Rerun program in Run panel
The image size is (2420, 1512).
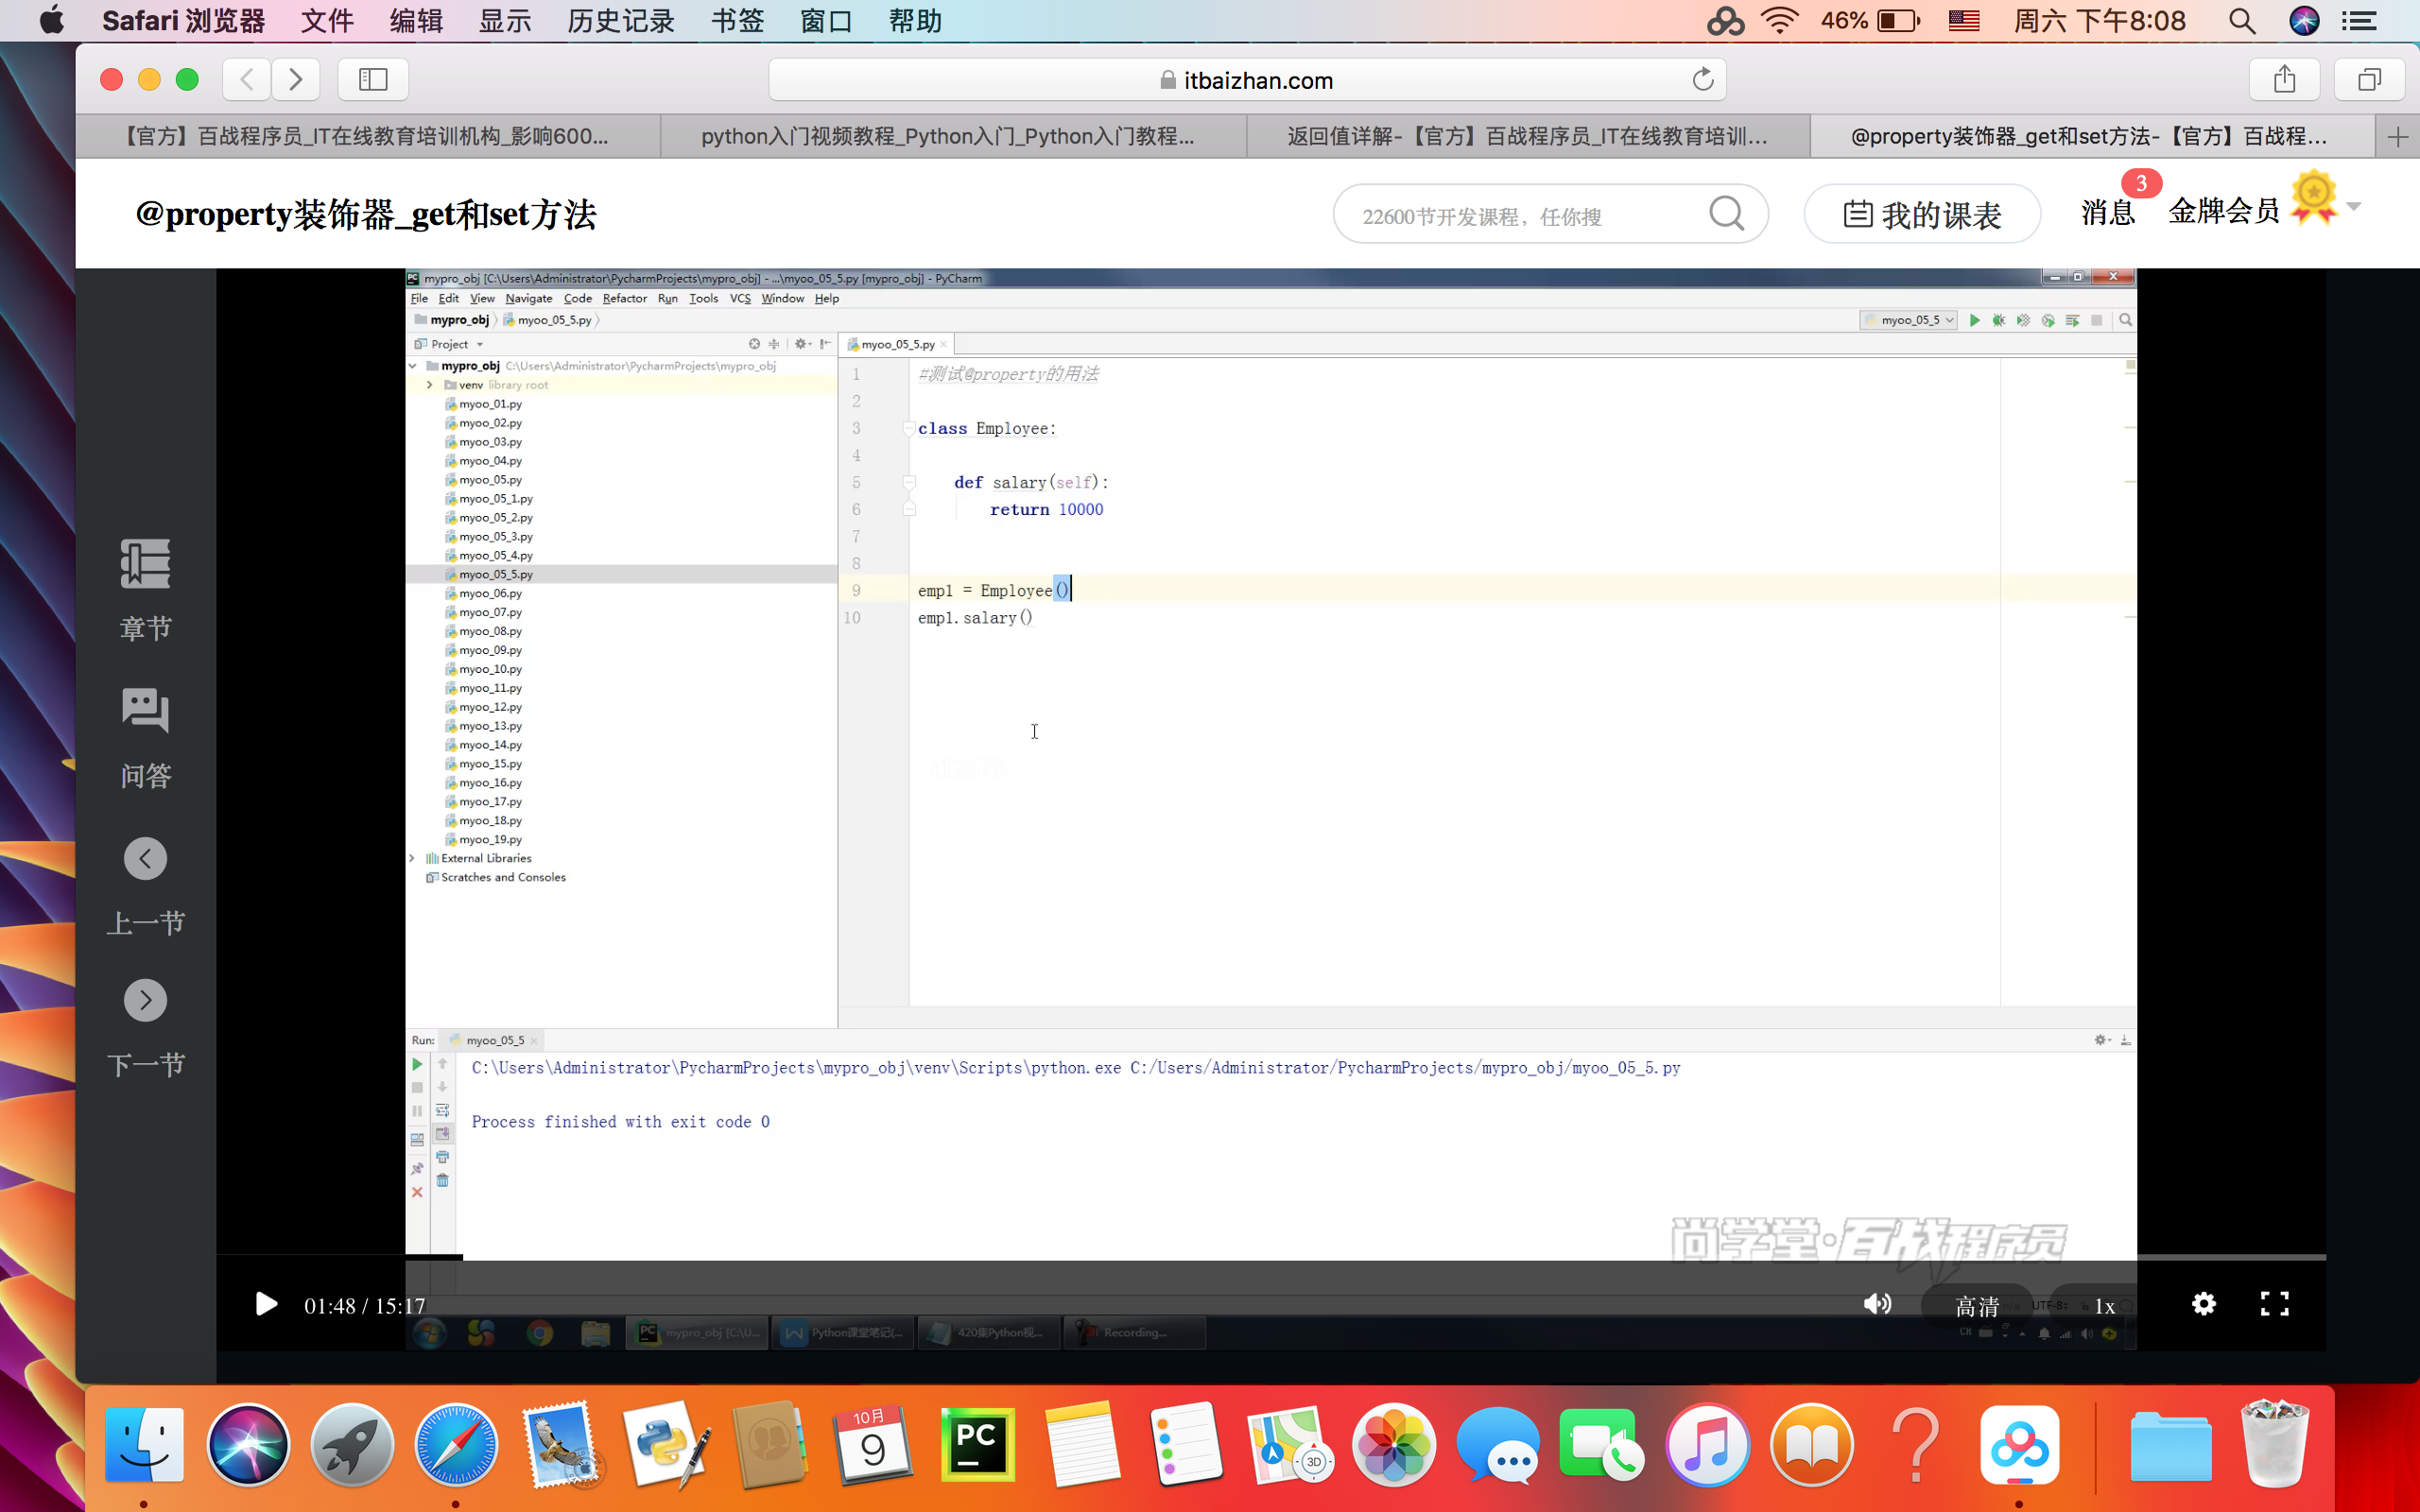point(417,1064)
